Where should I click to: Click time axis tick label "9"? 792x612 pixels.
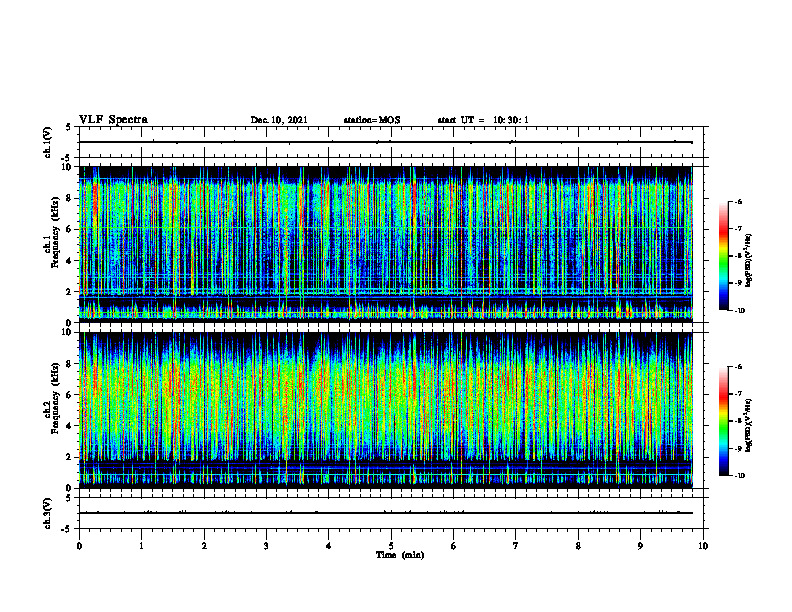pyautogui.click(x=640, y=546)
